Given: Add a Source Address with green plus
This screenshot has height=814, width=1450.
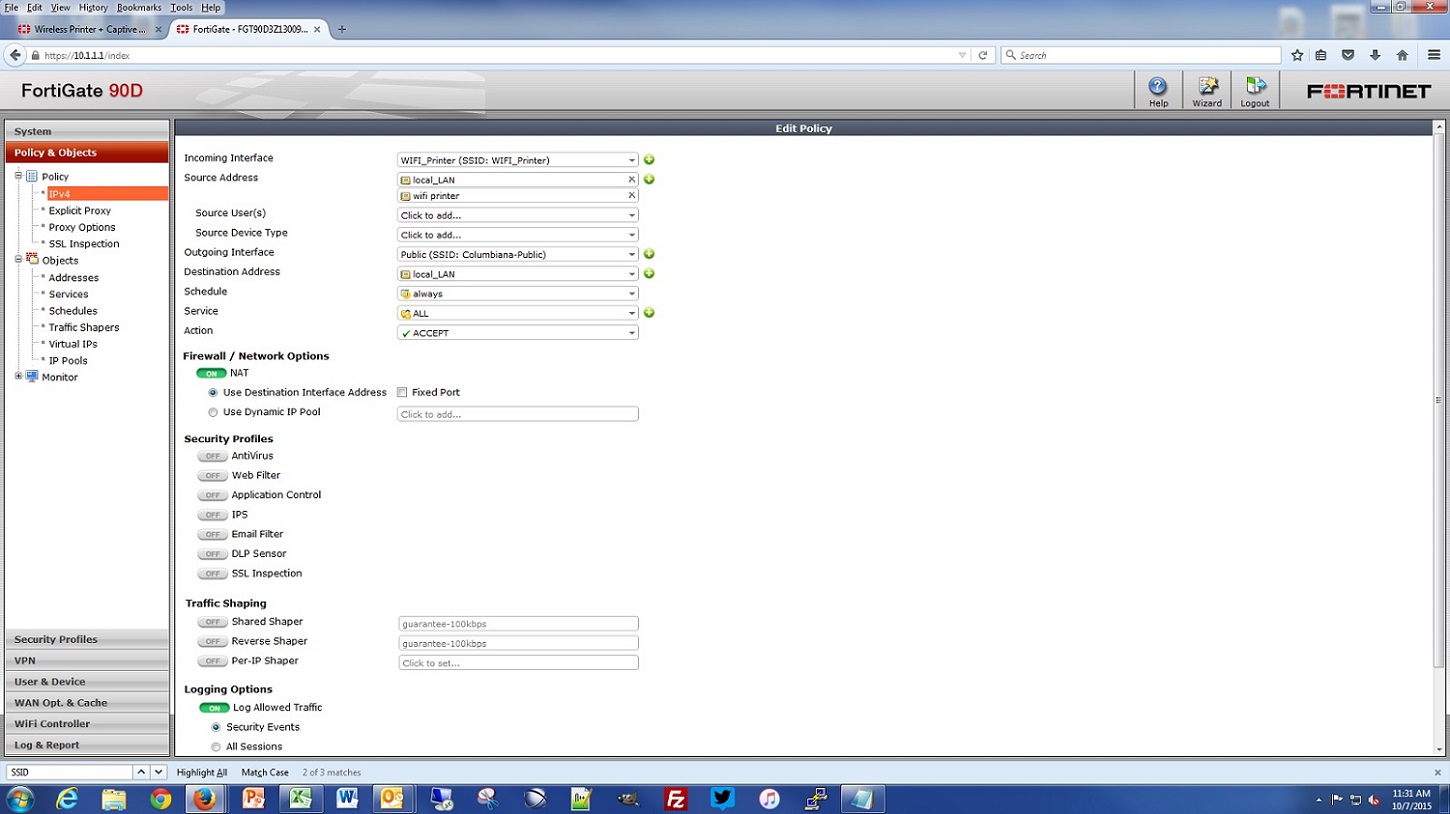Looking at the screenshot, I should click(x=649, y=179).
